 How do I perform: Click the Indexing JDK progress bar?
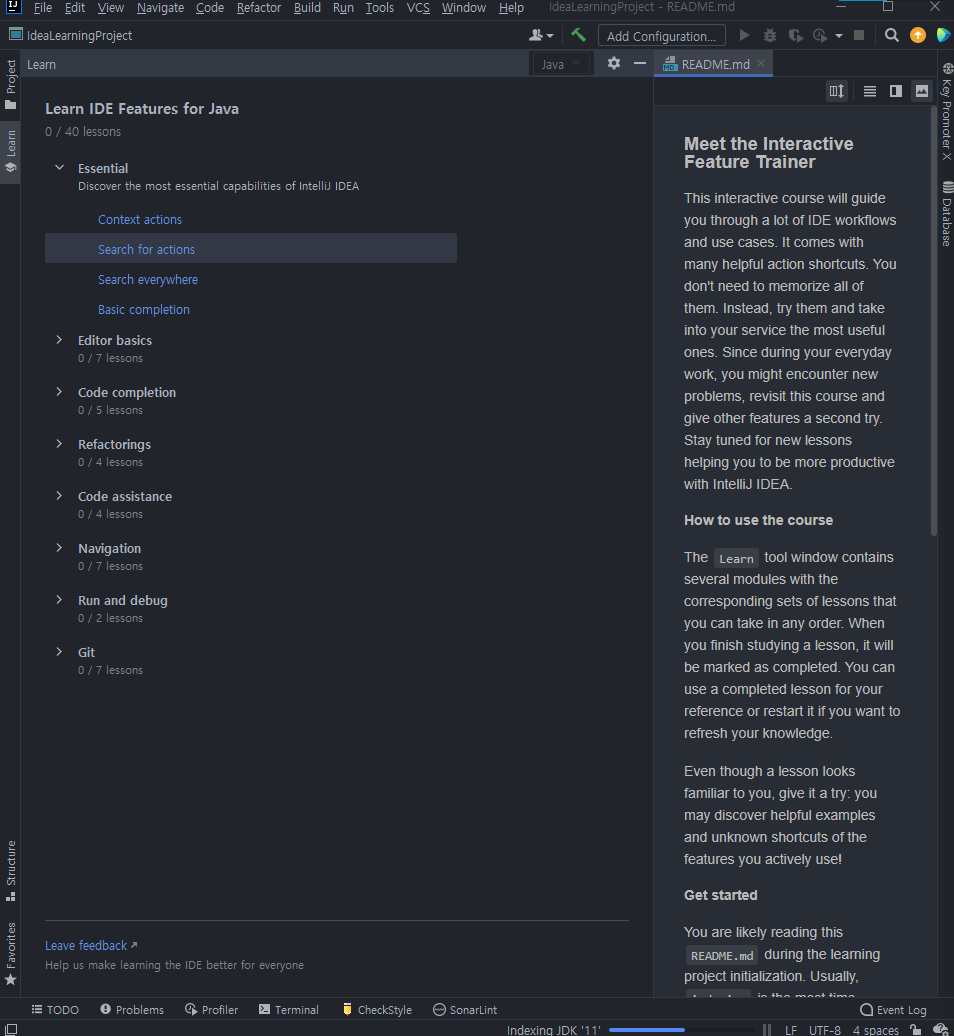click(681, 1029)
